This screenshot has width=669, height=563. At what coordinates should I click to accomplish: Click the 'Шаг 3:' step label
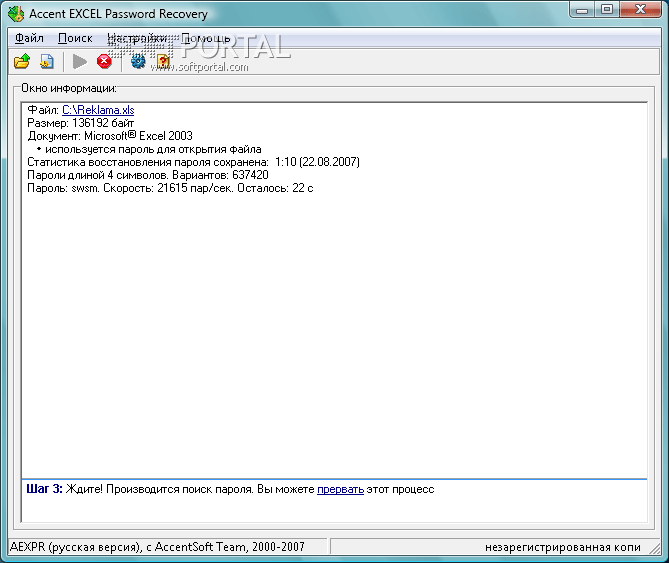[44, 489]
